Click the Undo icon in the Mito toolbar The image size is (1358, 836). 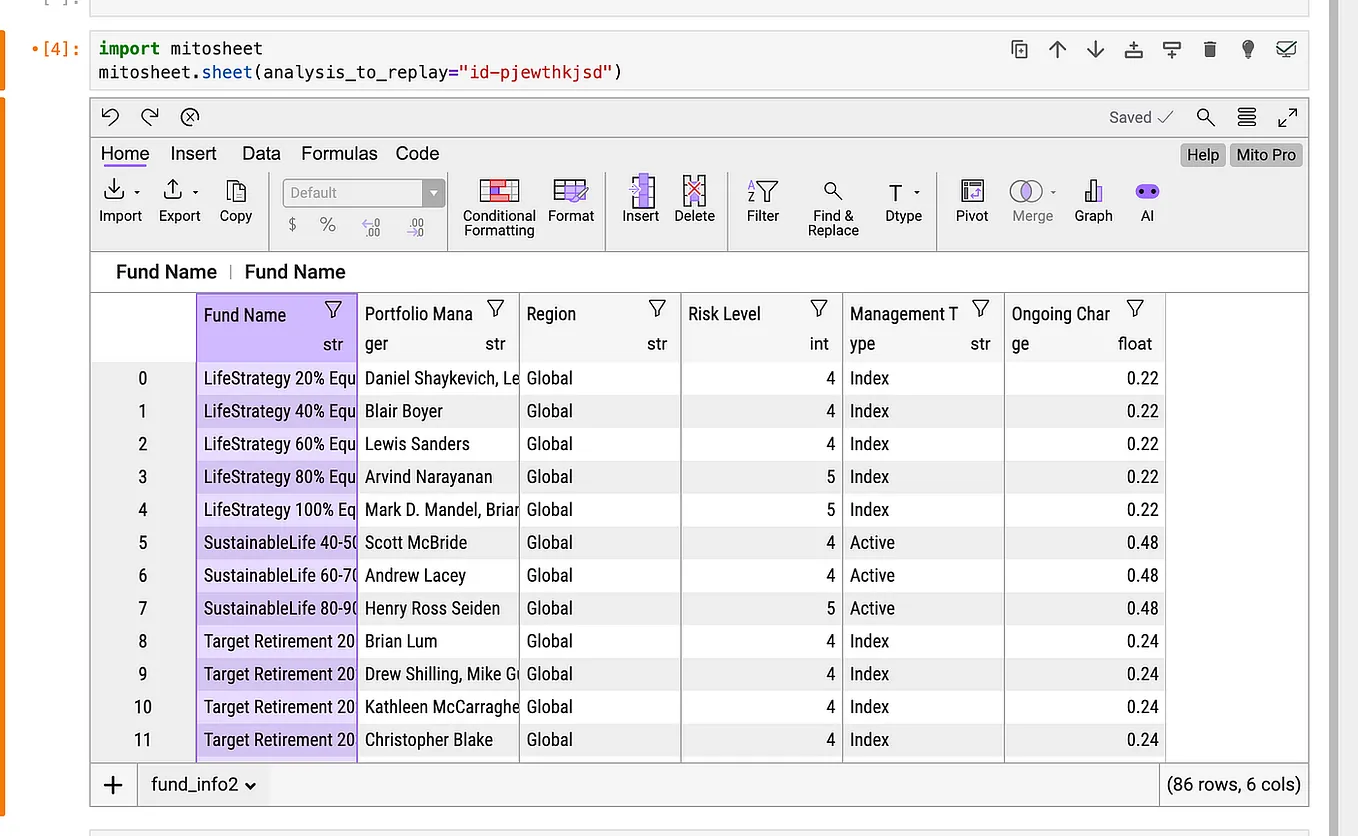click(109, 117)
